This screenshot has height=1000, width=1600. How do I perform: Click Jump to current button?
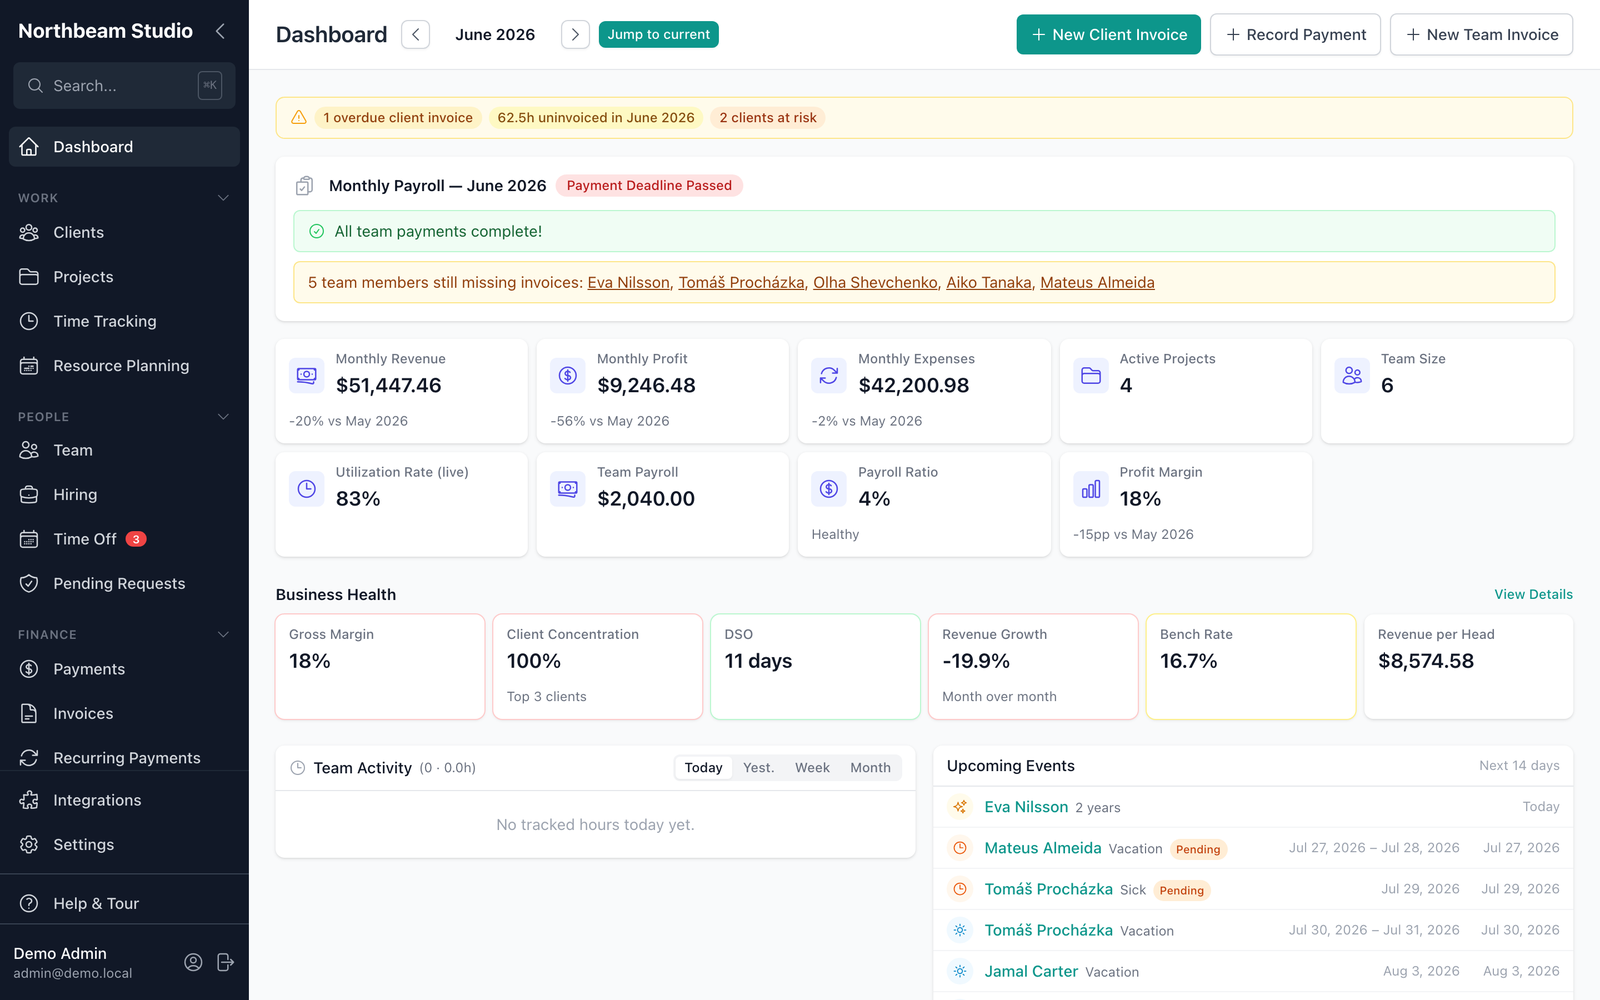point(658,34)
